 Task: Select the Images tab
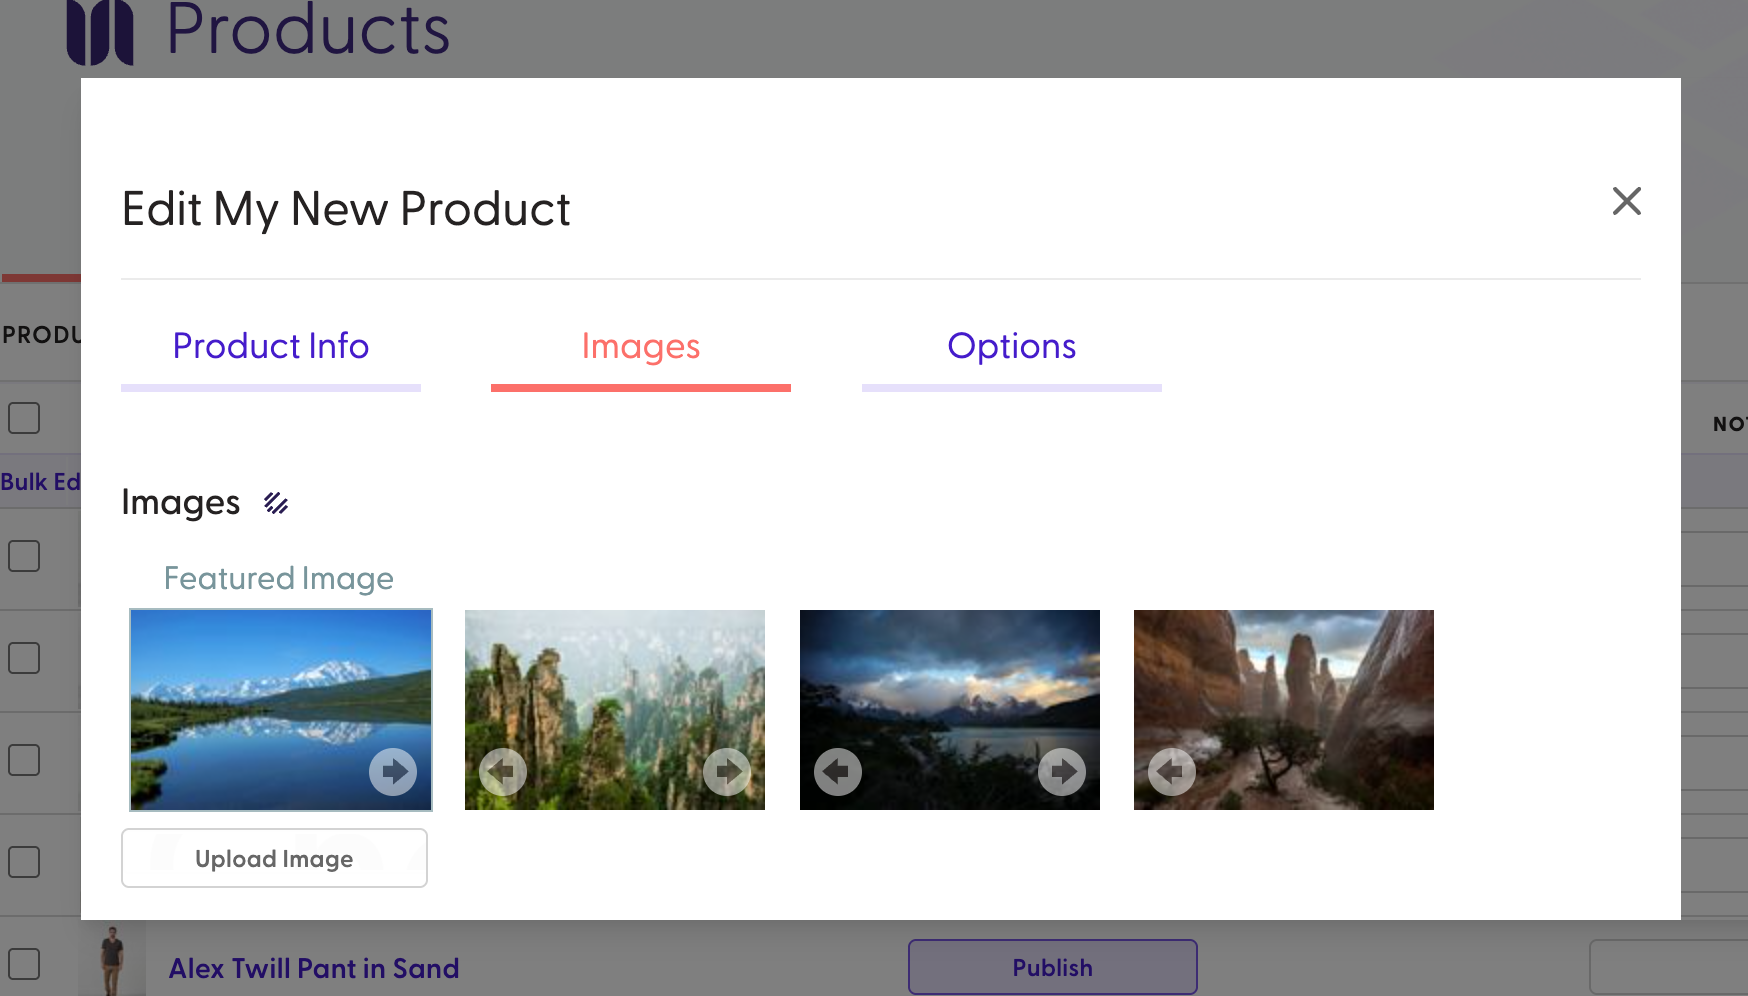click(x=641, y=346)
